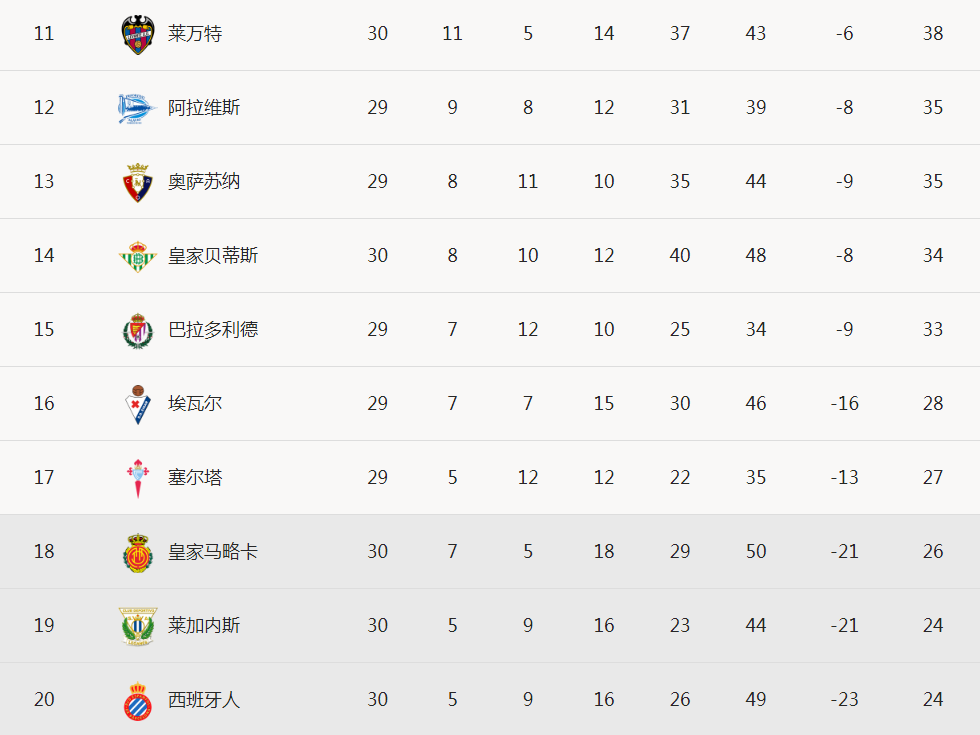Click the Valladolid (巴拉多利德) club crest
The width and height of the screenshot is (980, 735).
tap(138, 331)
